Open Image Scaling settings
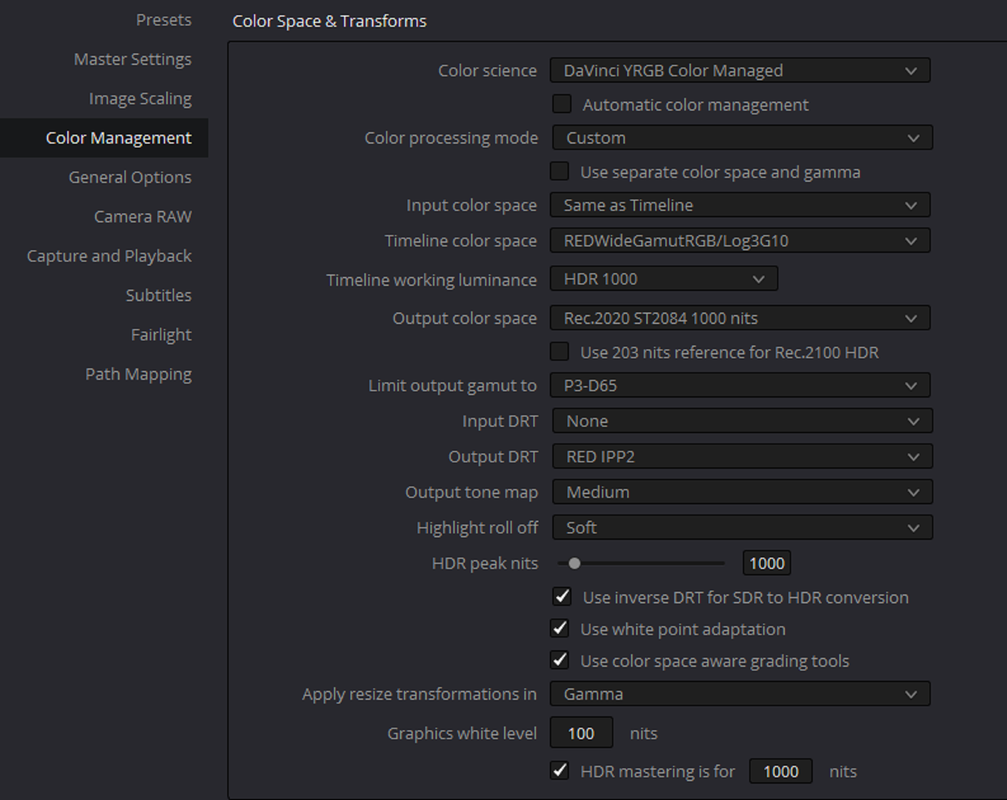 140,98
